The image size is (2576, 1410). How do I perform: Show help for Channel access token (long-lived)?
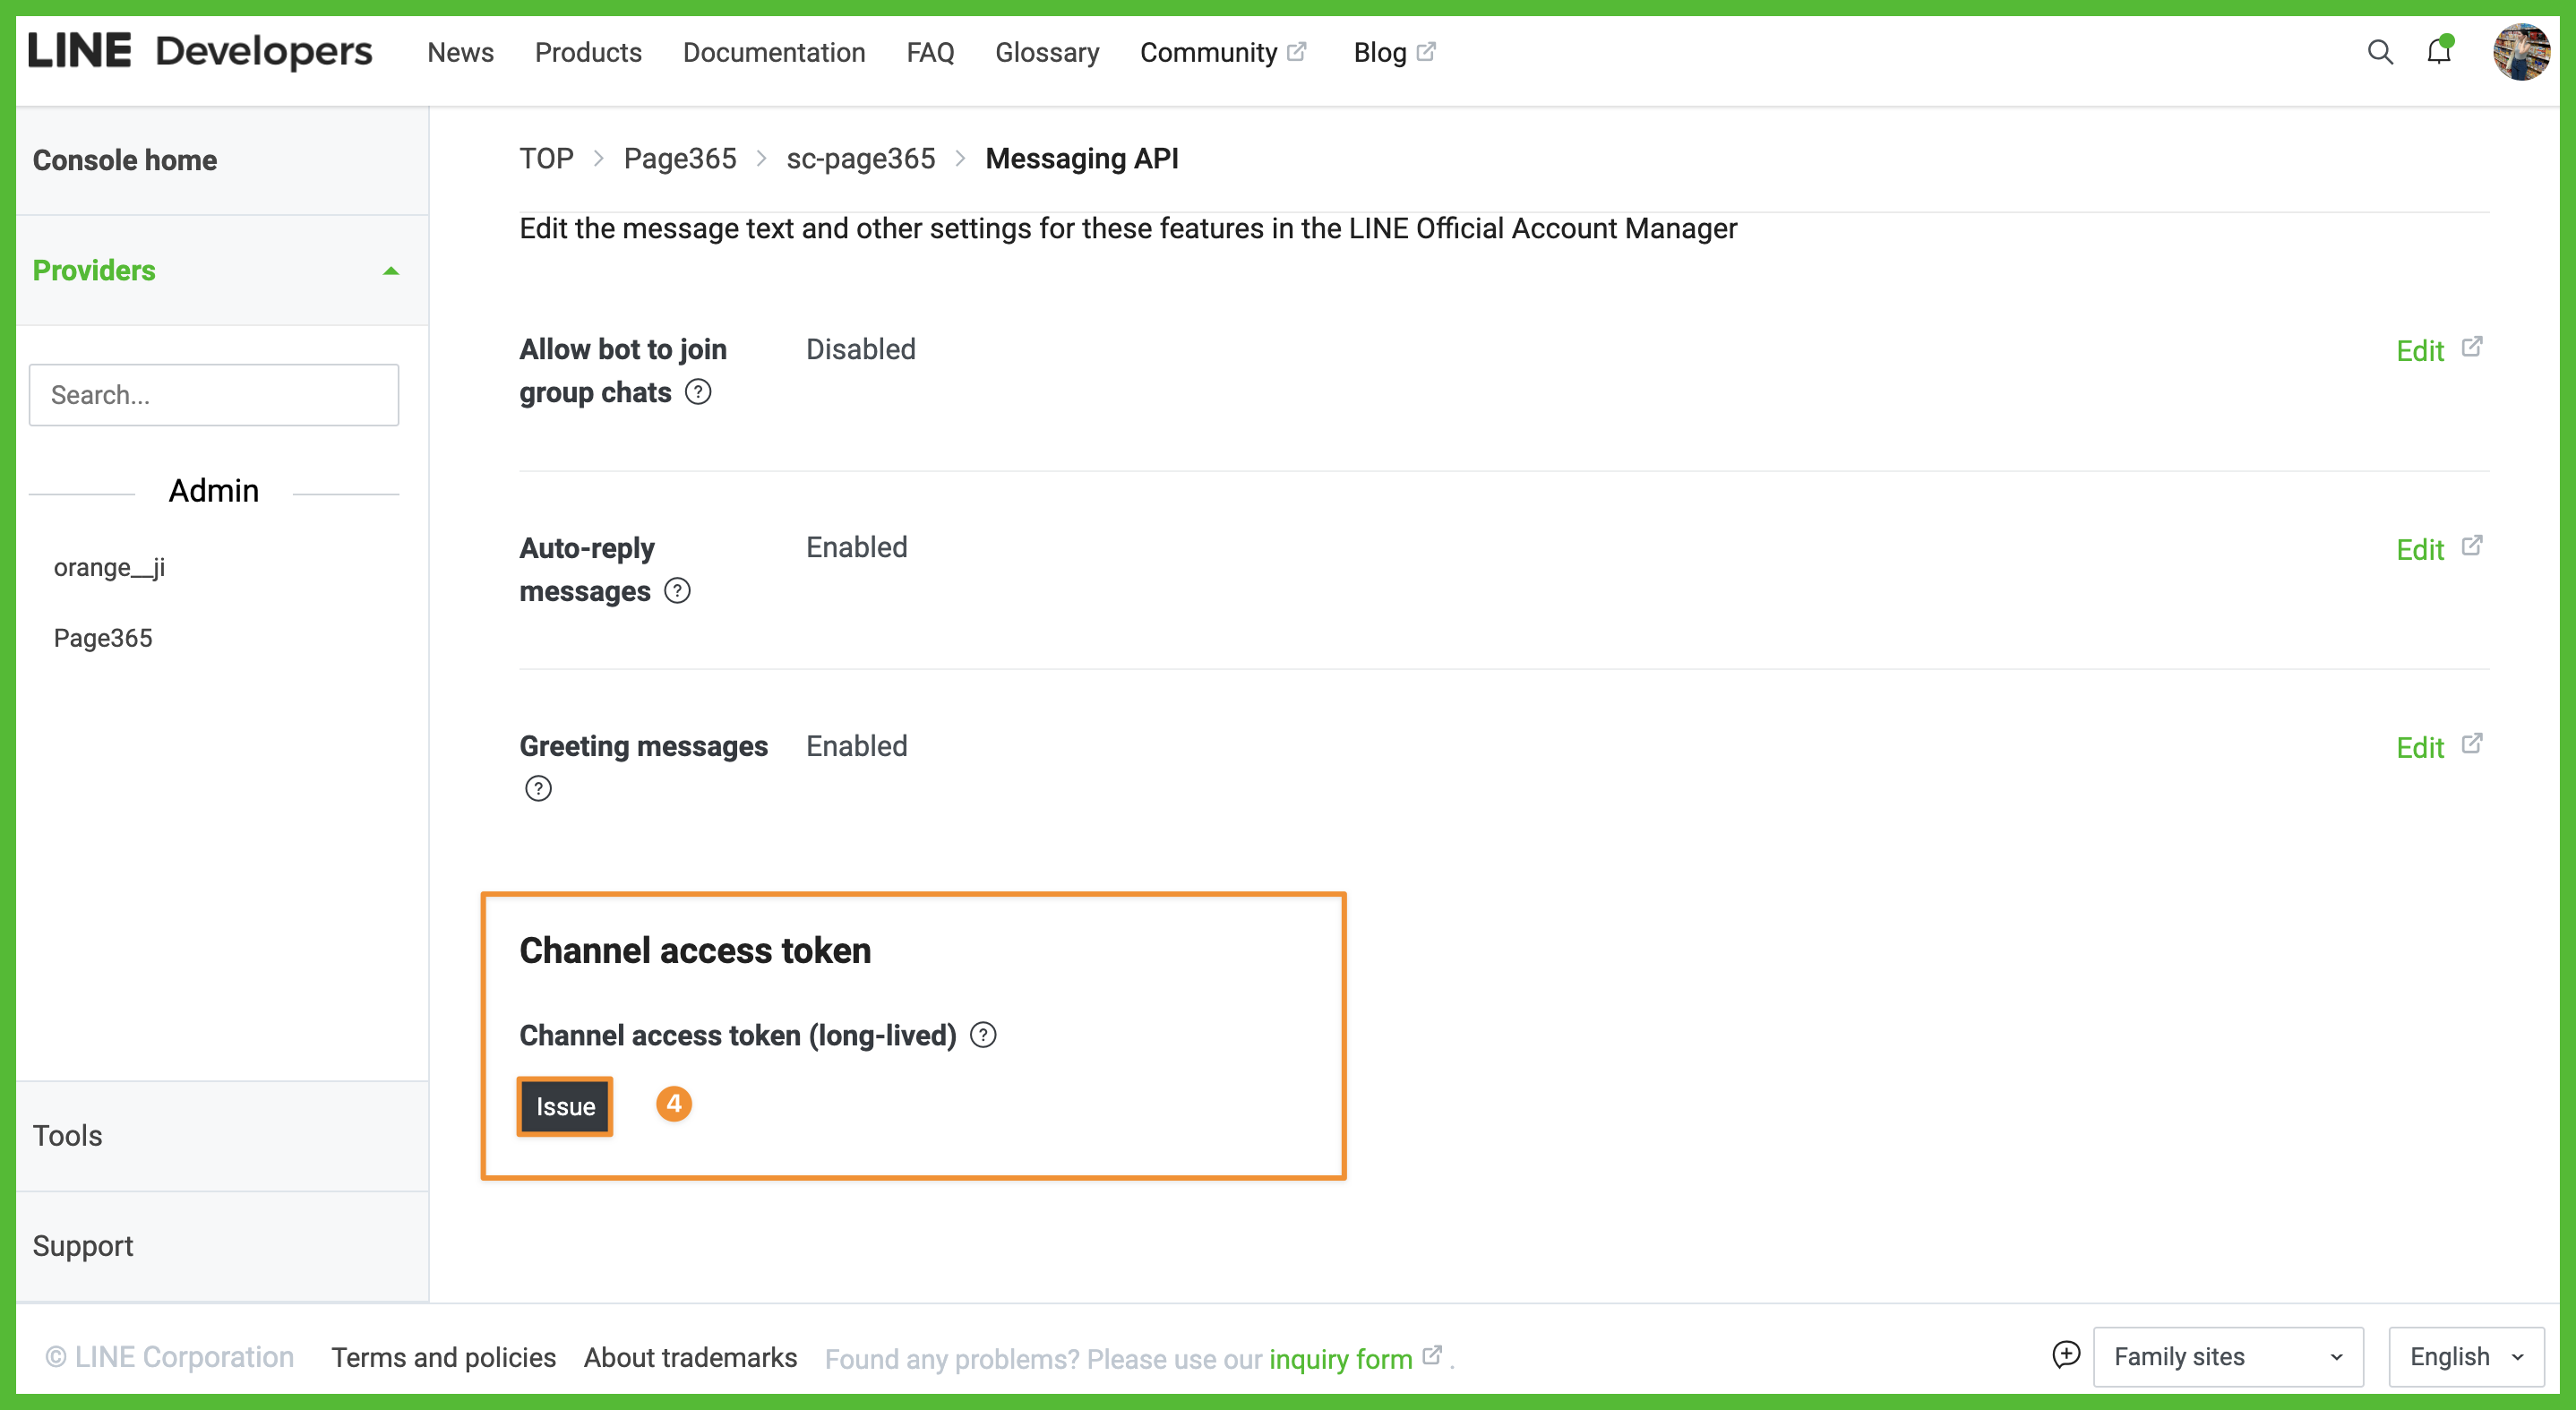click(x=983, y=1035)
